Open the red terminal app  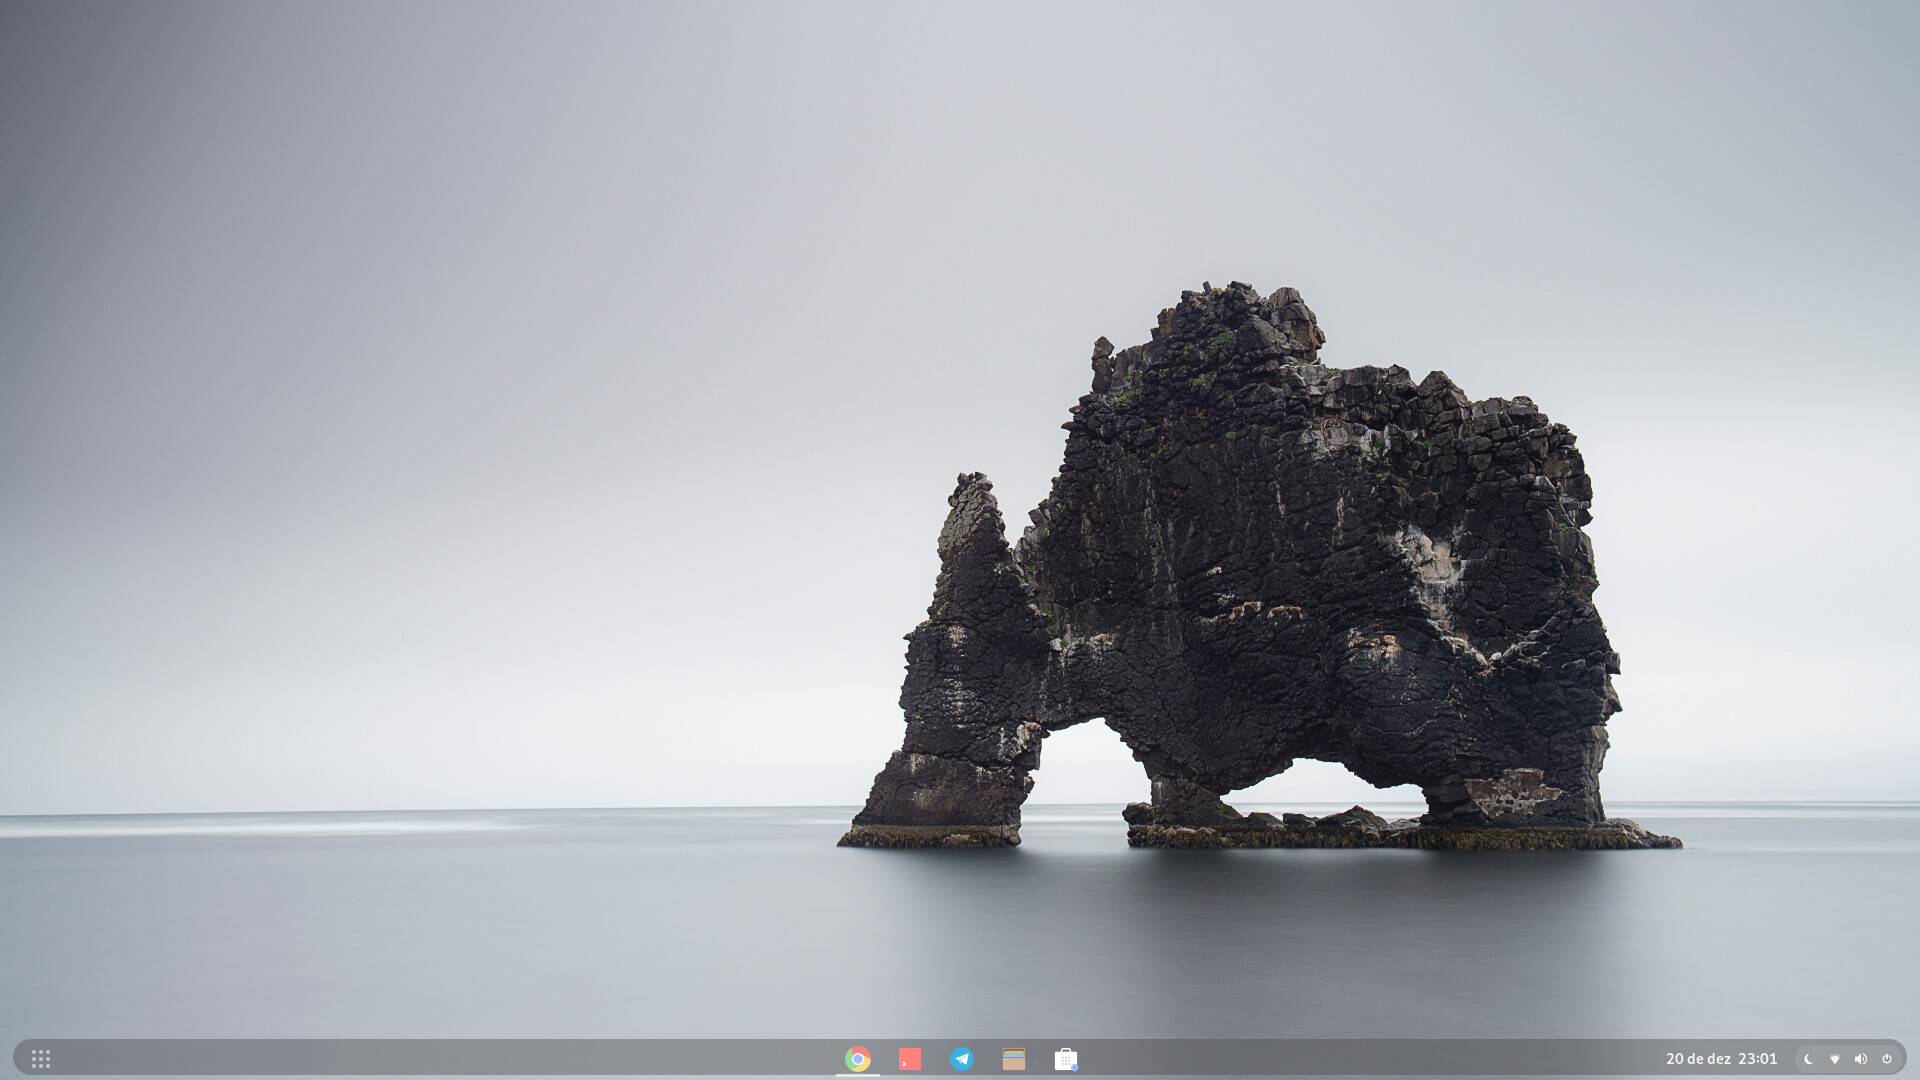pos(910,1058)
